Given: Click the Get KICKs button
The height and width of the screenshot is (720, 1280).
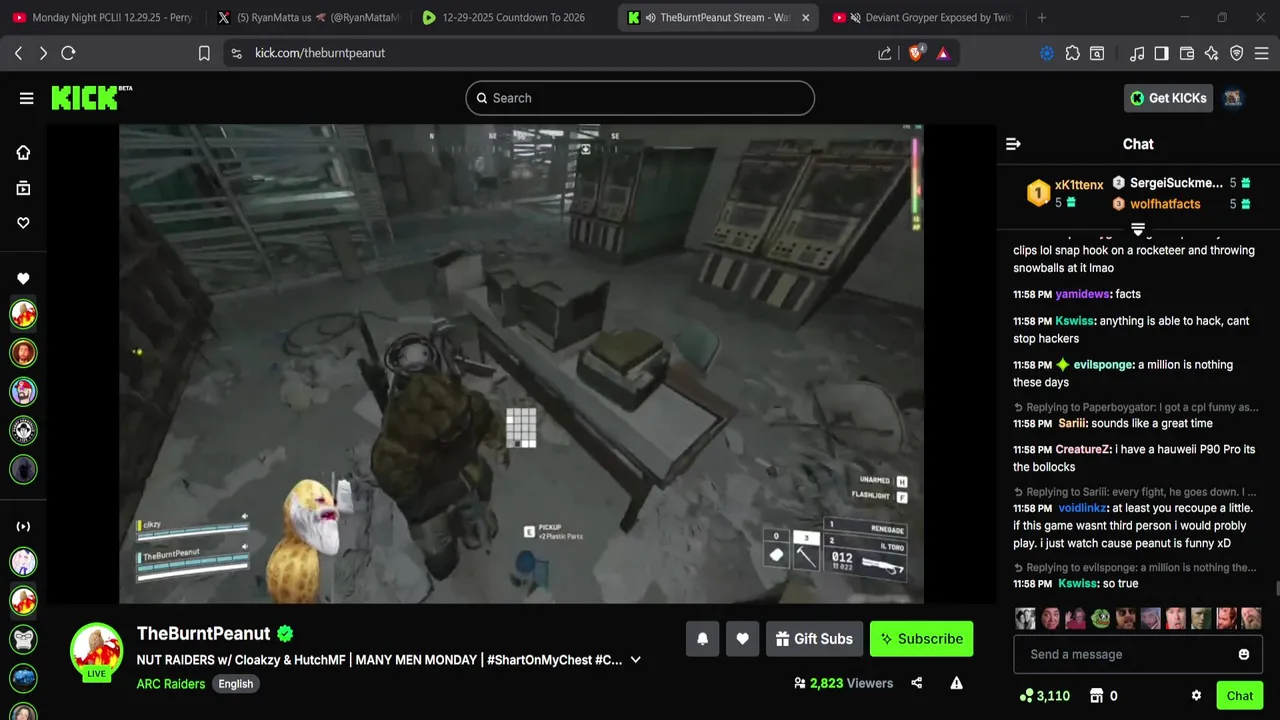Looking at the screenshot, I should [x=1168, y=98].
